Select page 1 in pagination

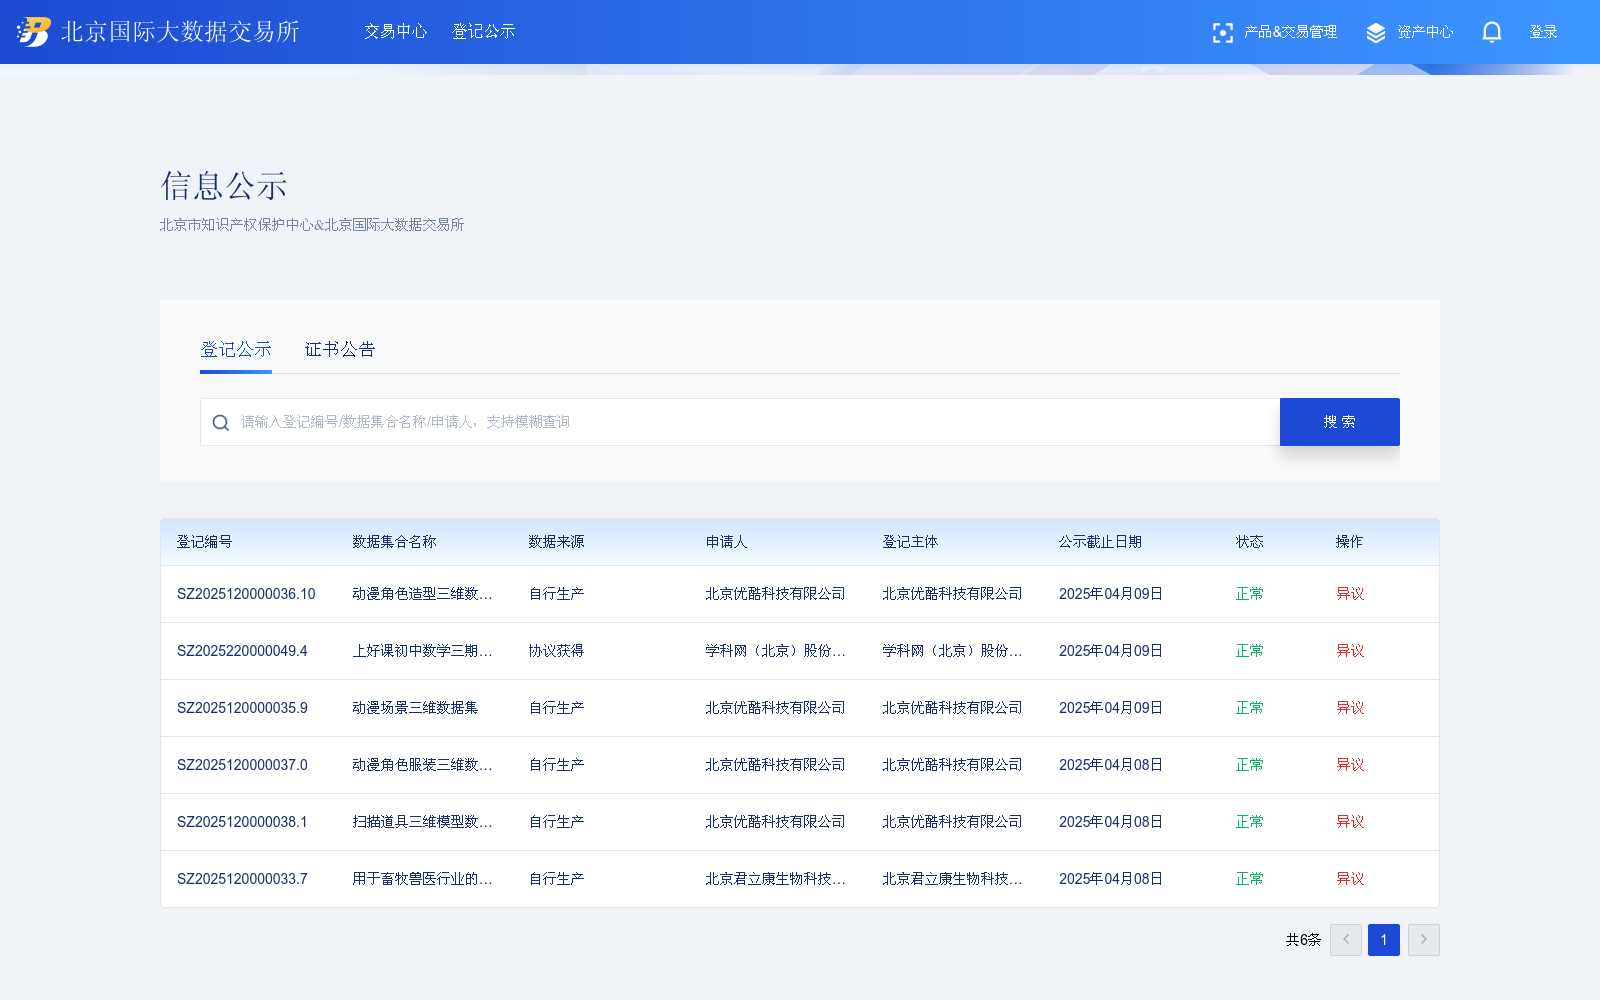1384,940
